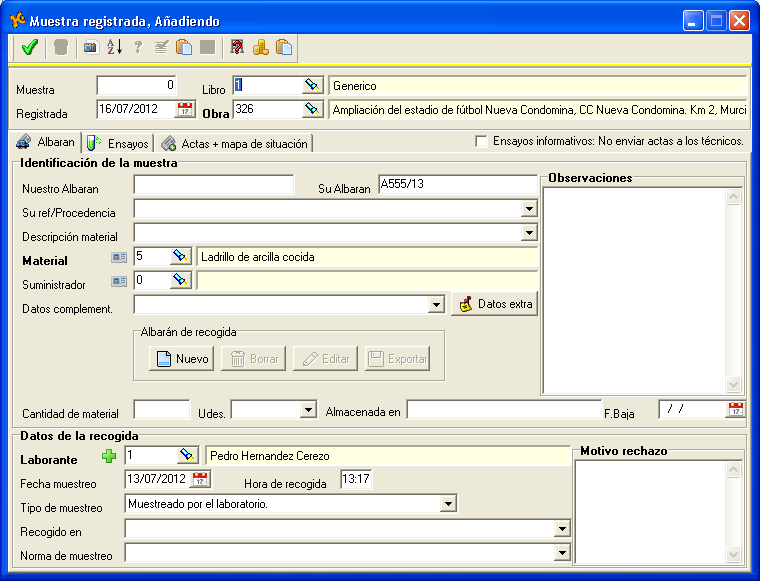Click the Datos extra button
This screenshot has width=760, height=581.
pos(495,304)
